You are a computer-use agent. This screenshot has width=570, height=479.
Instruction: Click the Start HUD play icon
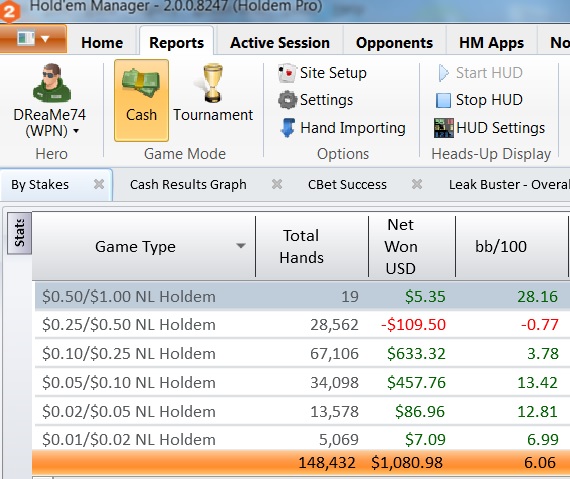point(443,73)
